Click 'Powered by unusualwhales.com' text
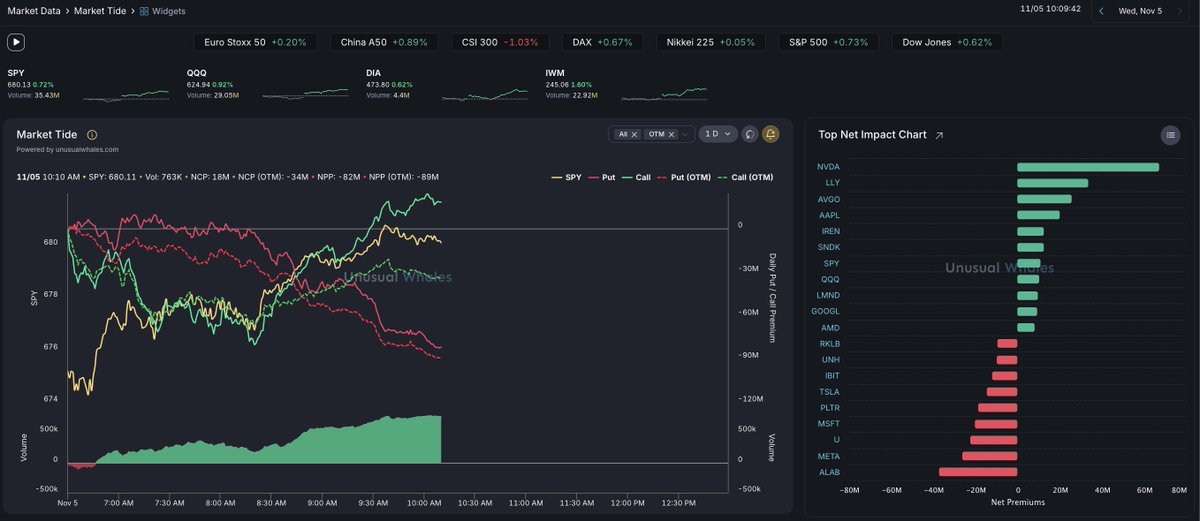Viewport: 1200px width, 521px height. (x=67, y=150)
